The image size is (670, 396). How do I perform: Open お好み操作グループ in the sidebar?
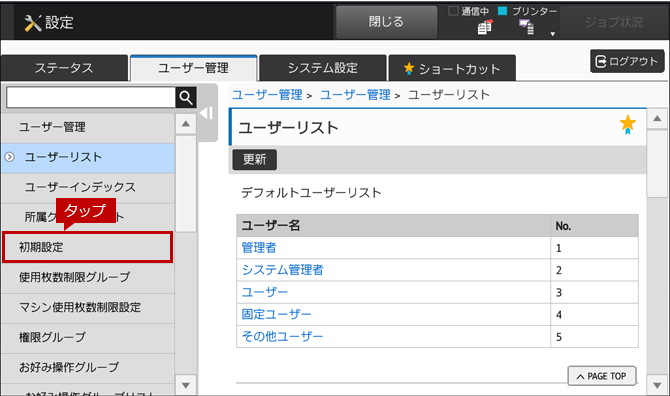tap(88, 367)
